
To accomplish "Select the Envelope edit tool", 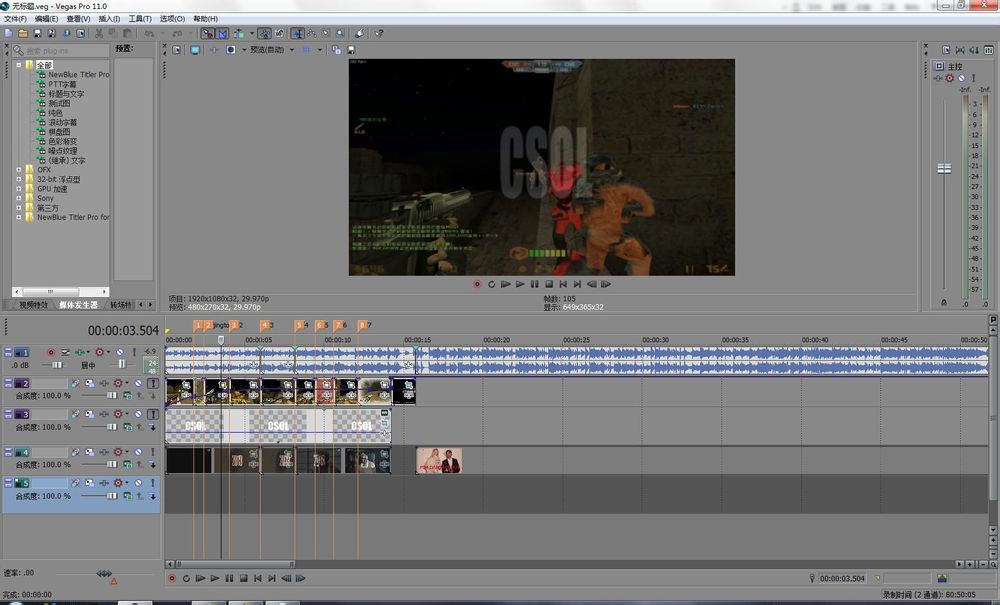I will [312, 33].
